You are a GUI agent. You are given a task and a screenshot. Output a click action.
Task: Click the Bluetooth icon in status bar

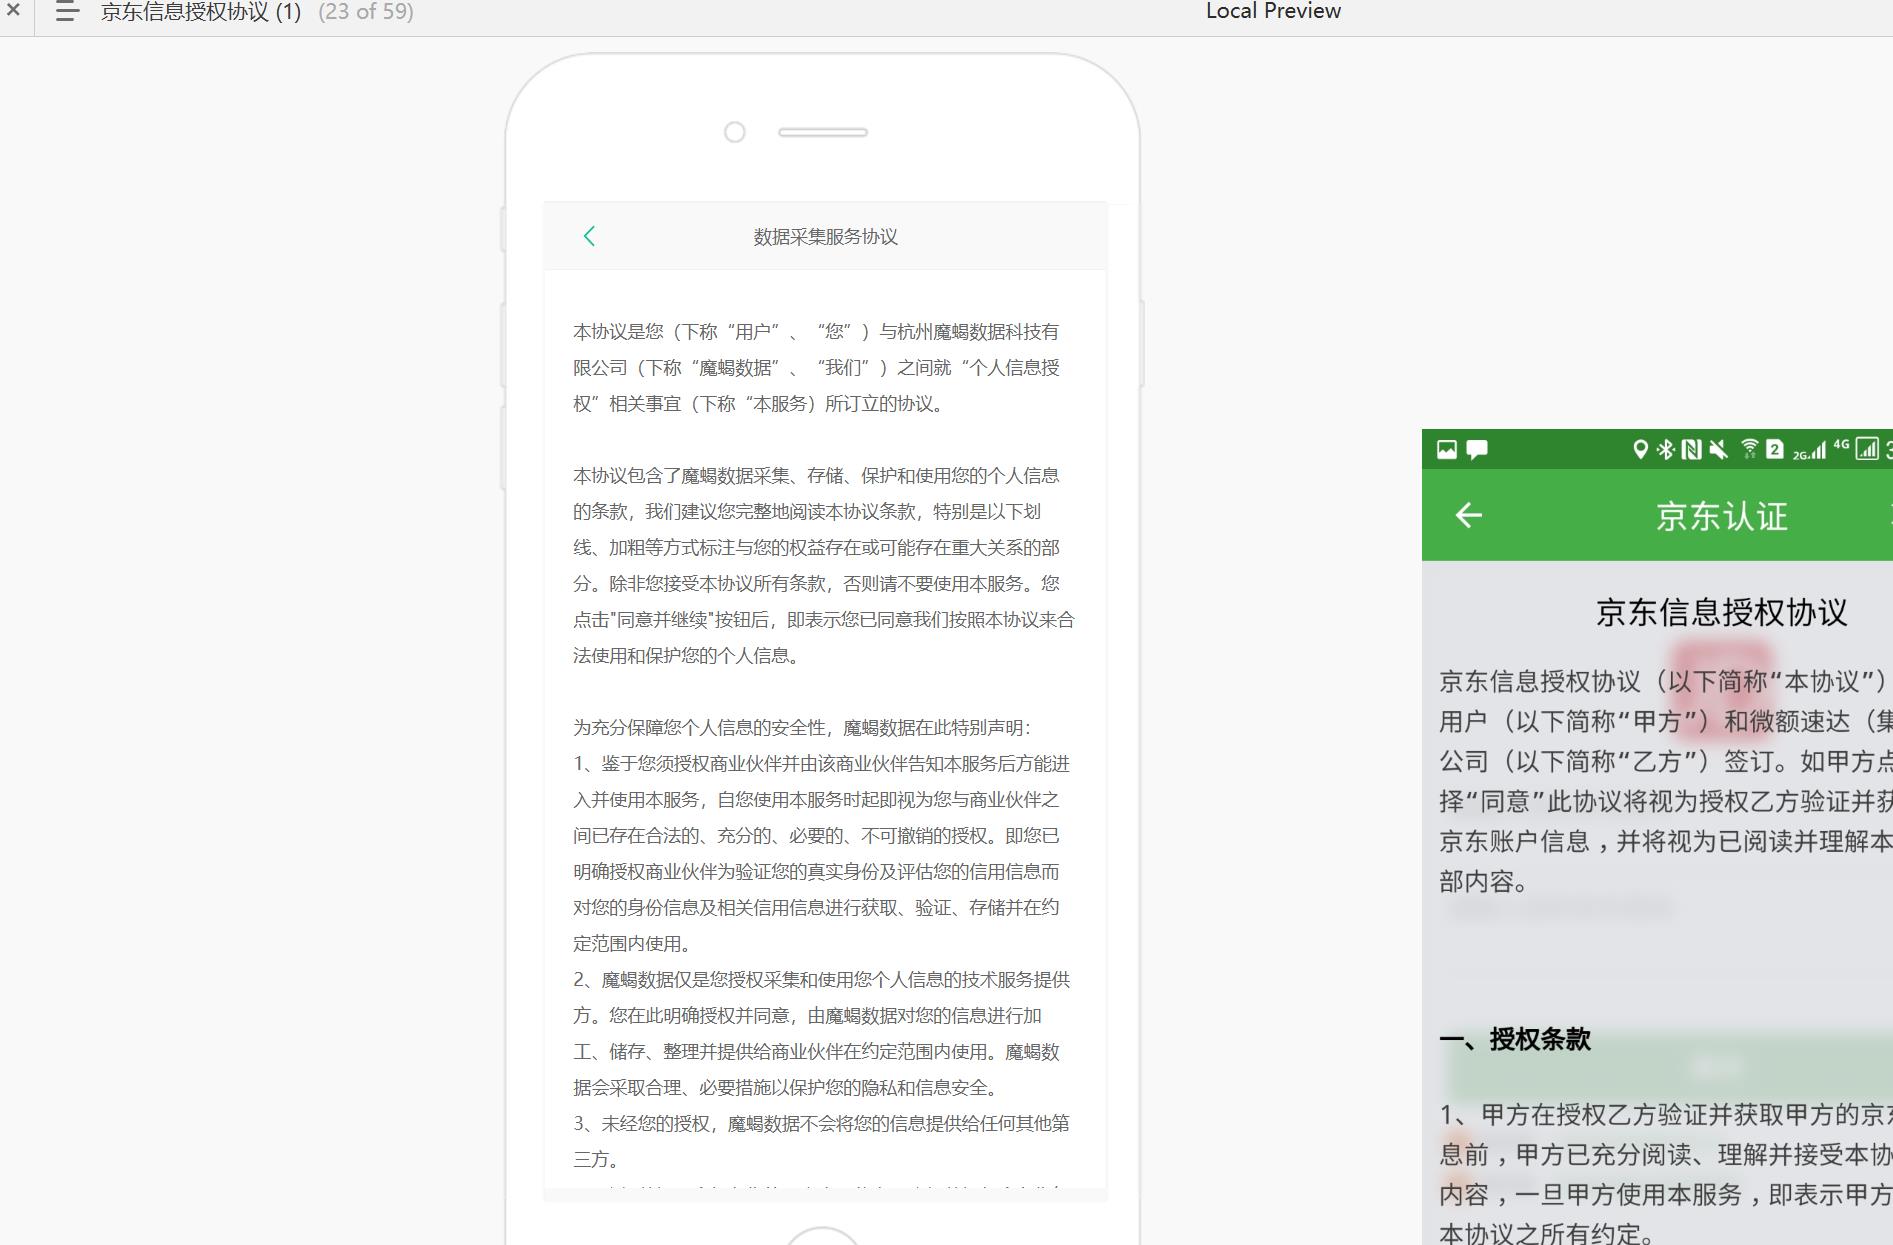point(1665,449)
